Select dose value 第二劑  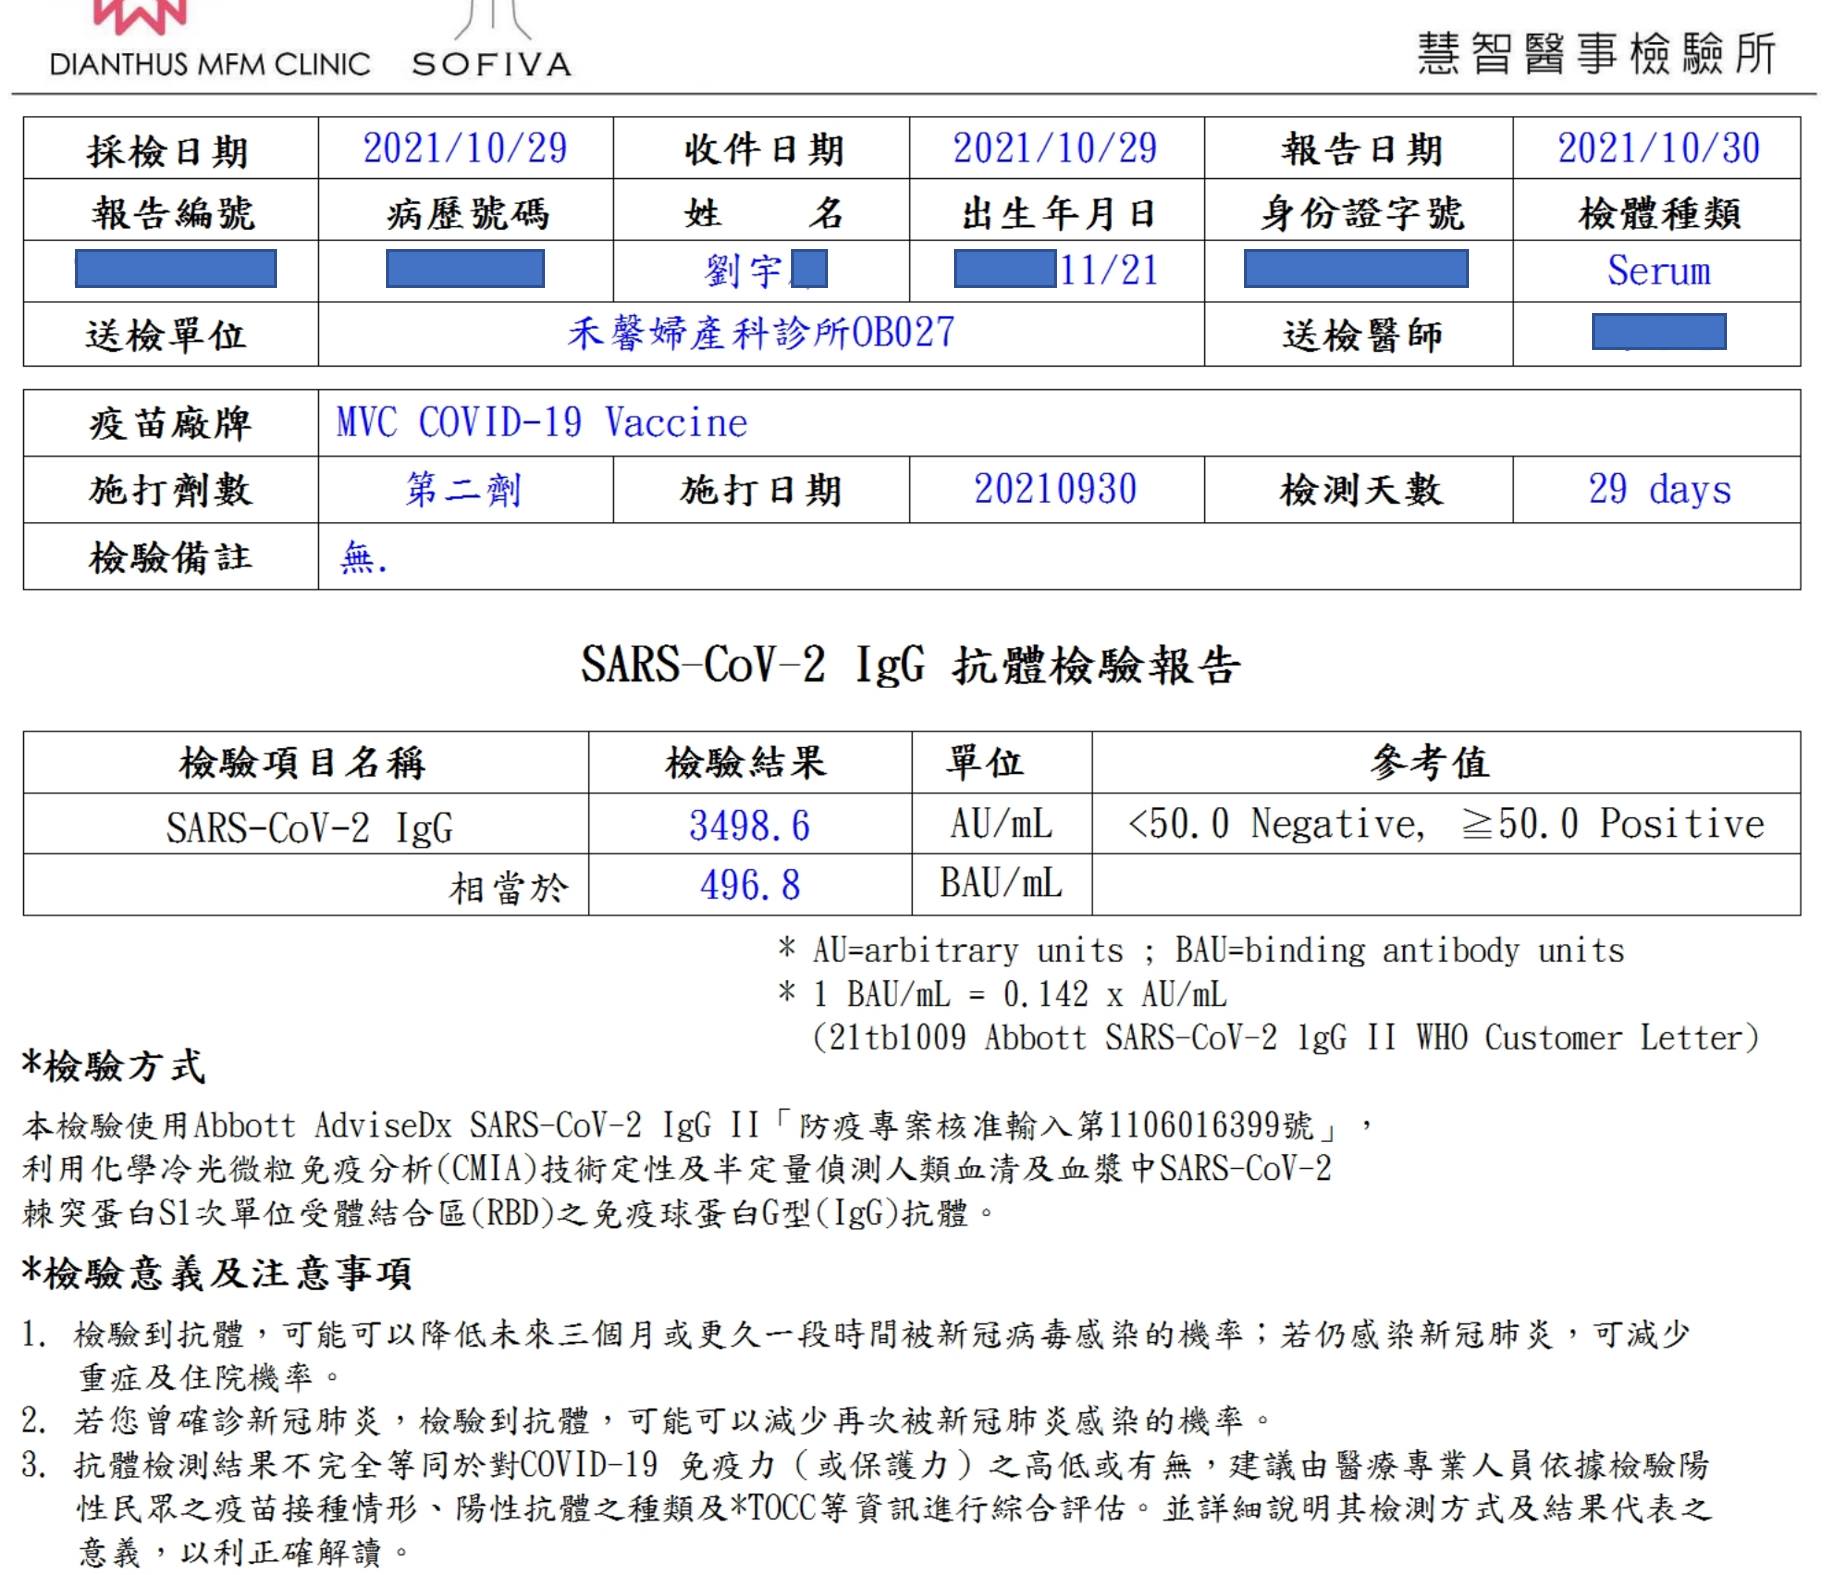point(463,490)
